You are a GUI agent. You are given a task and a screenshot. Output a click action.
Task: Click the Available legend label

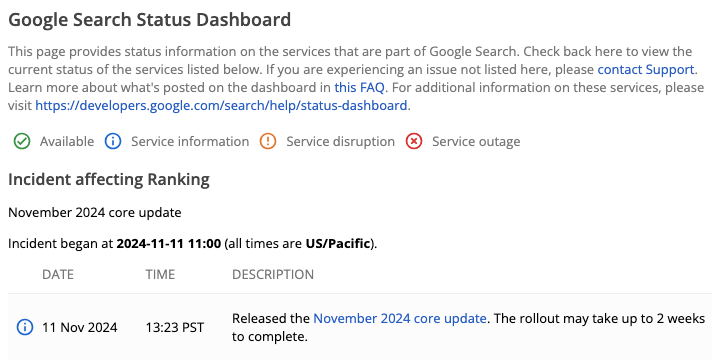point(67,141)
